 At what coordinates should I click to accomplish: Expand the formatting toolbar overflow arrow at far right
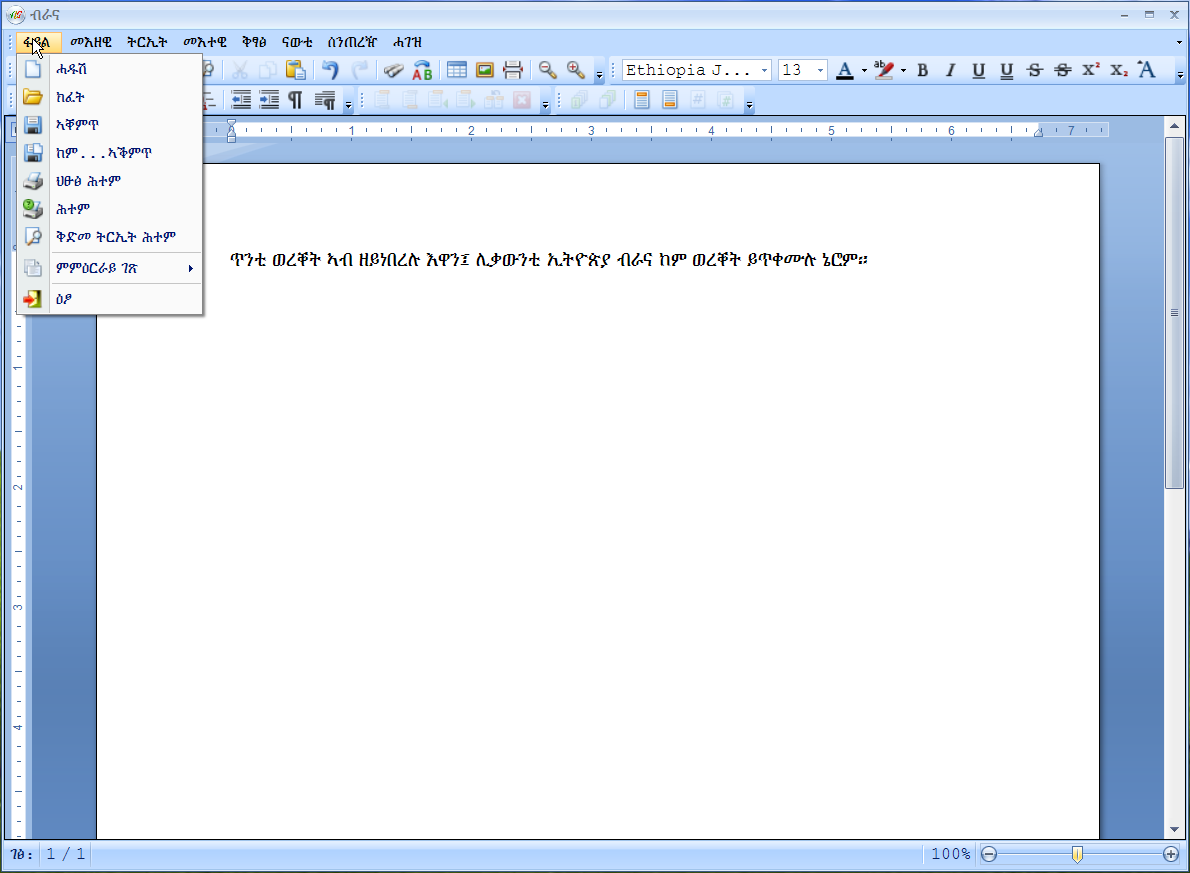coord(1180,74)
